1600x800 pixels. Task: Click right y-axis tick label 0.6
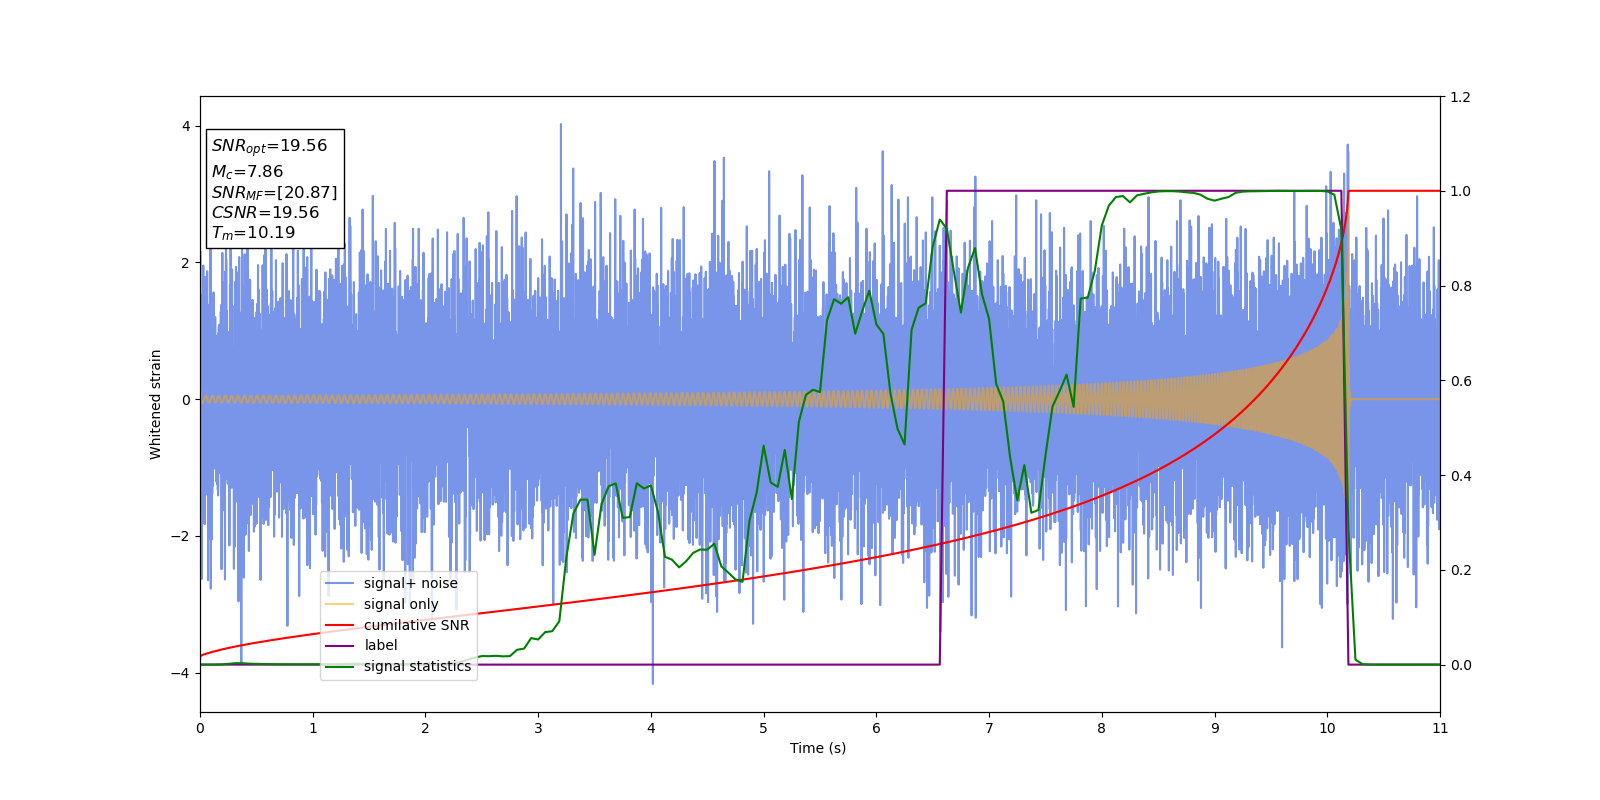tap(1460, 381)
